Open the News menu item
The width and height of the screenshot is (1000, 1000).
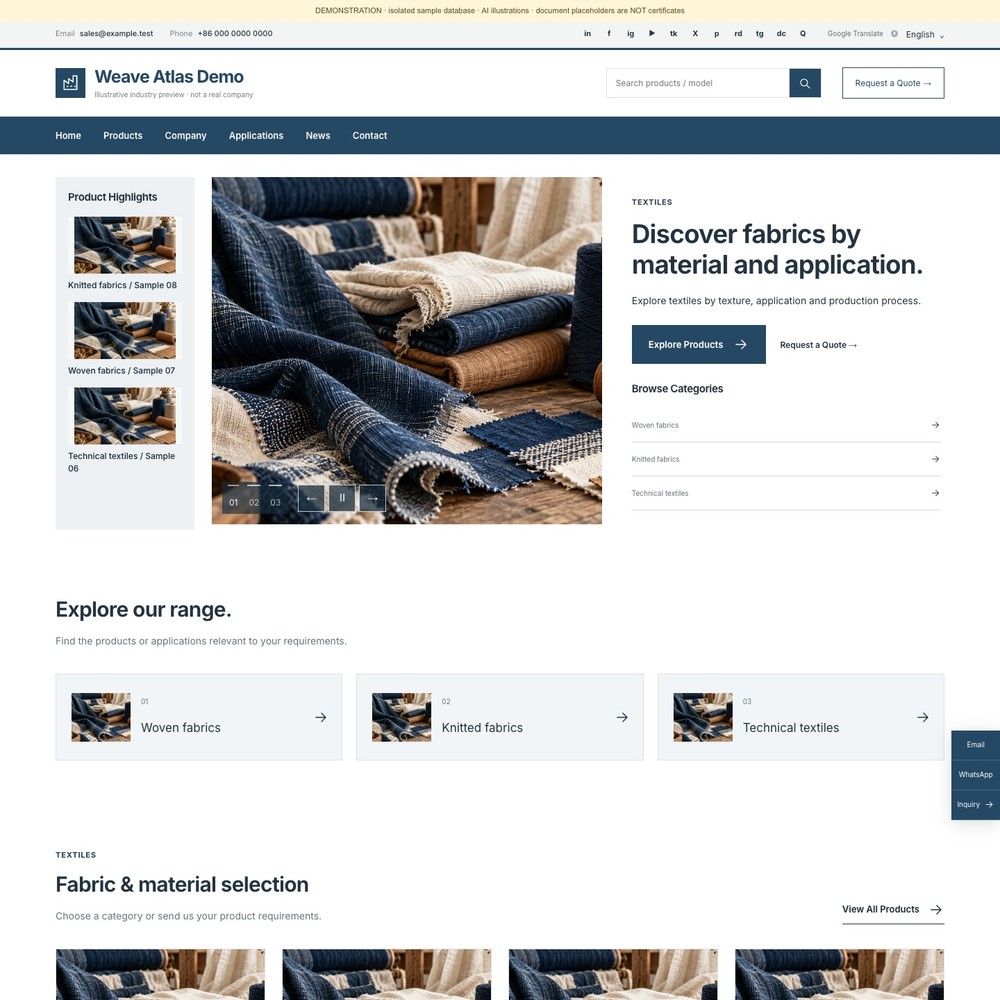point(318,136)
